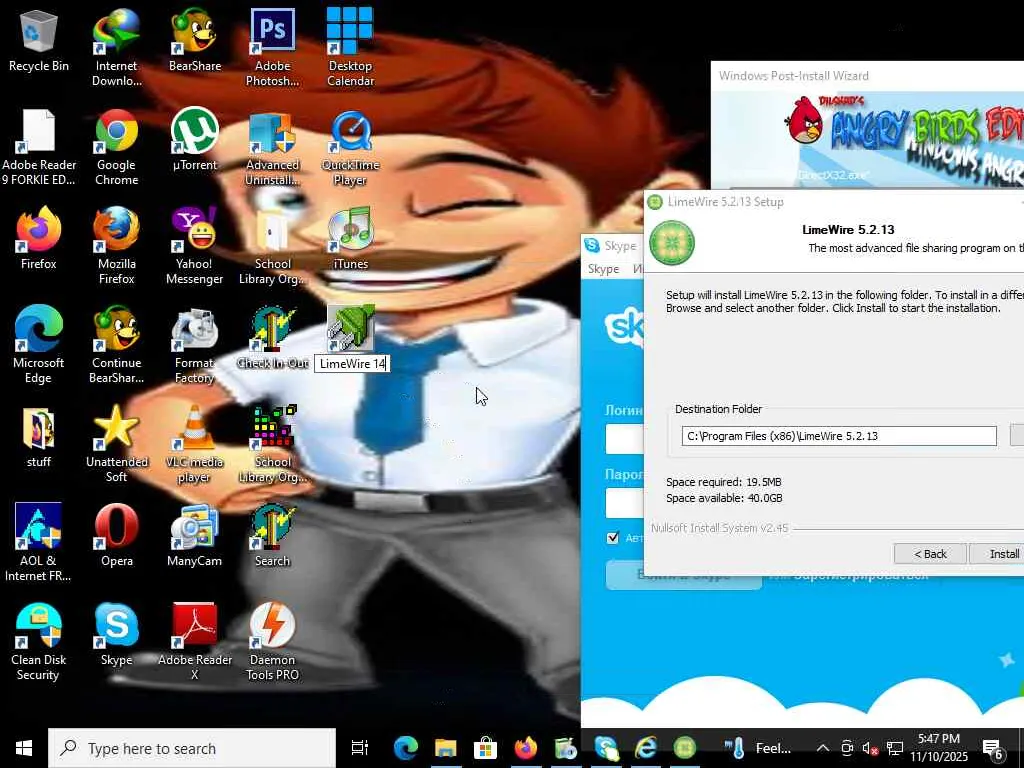The height and width of the screenshot is (768, 1024).
Task: Select the School Library Org icon under Check In-Out
Action: point(272,444)
